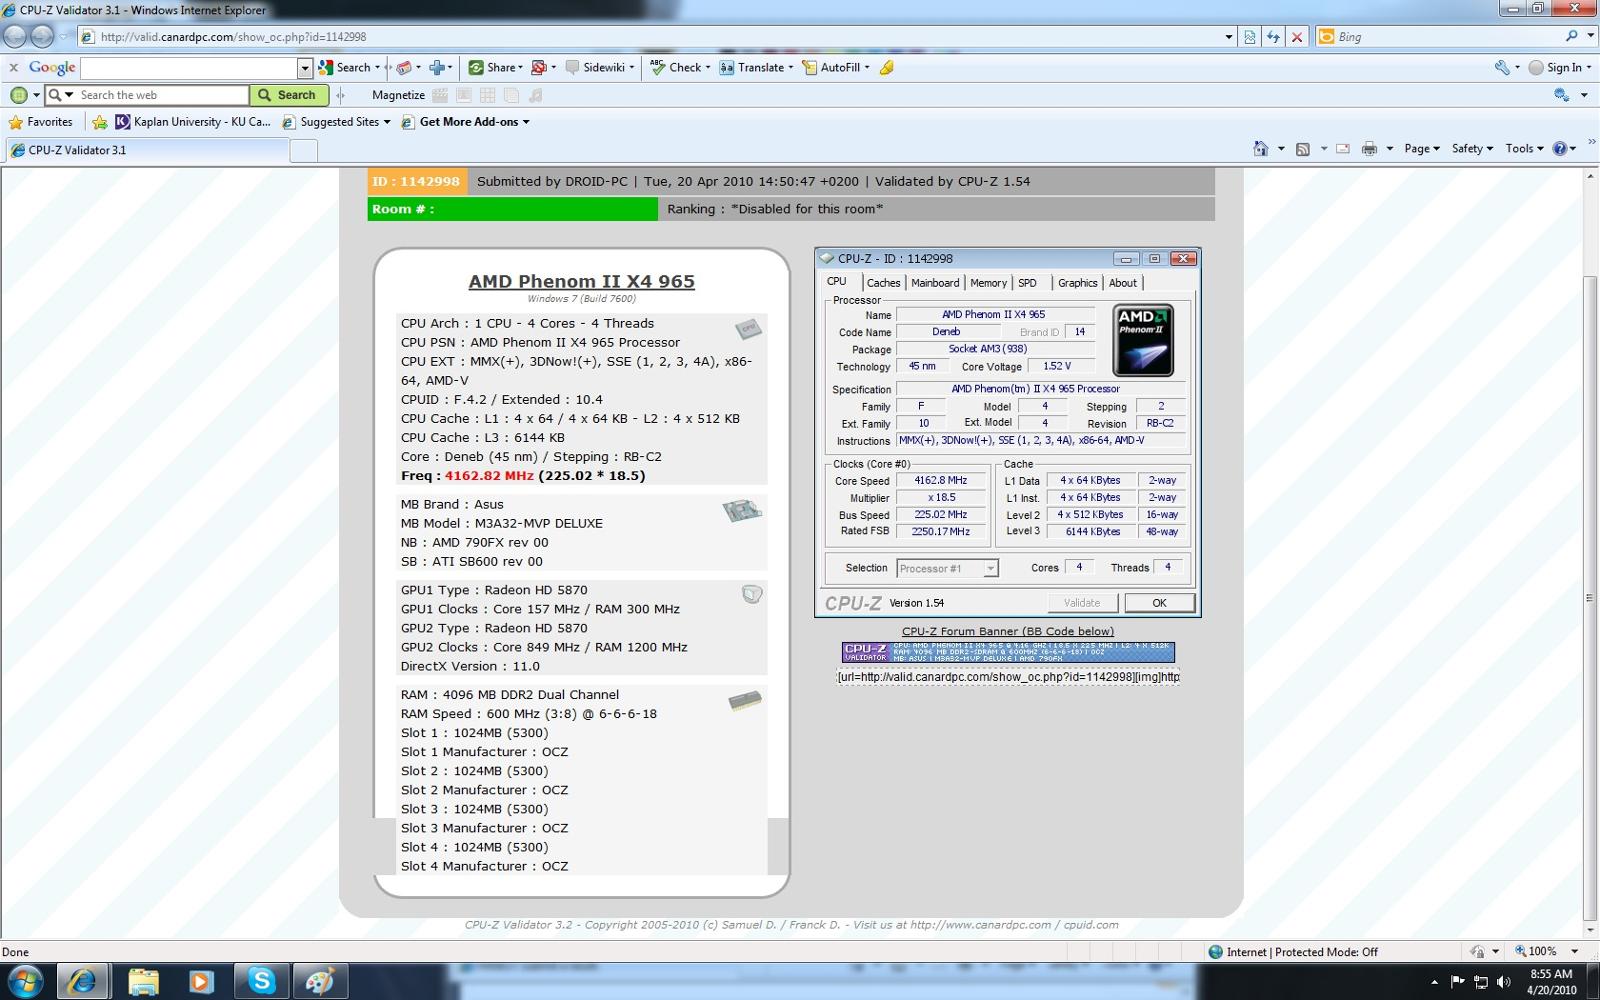The height and width of the screenshot is (1000, 1600).
Task: Close the Google Toolbar with its X
Action: [x=13, y=67]
